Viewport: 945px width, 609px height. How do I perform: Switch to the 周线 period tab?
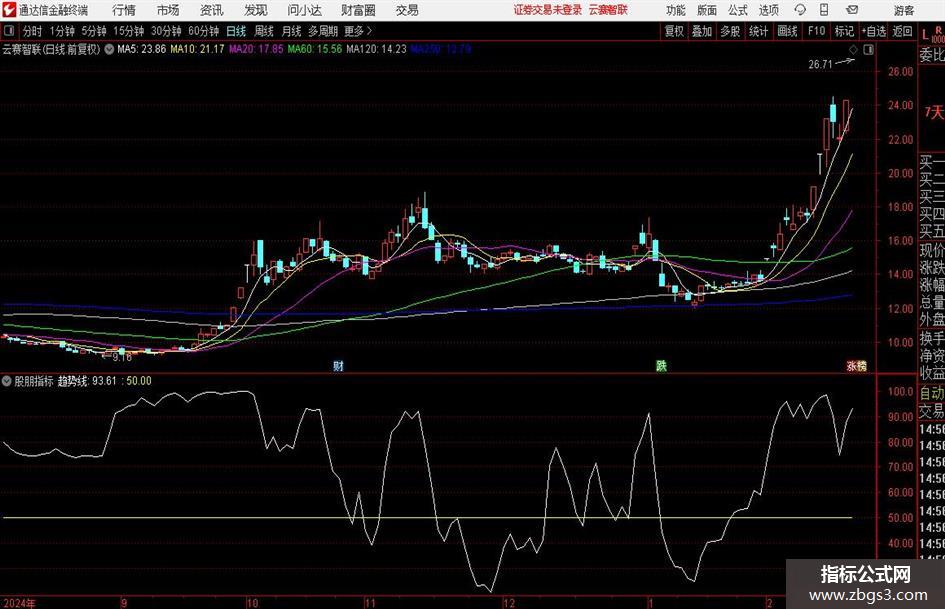click(264, 31)
